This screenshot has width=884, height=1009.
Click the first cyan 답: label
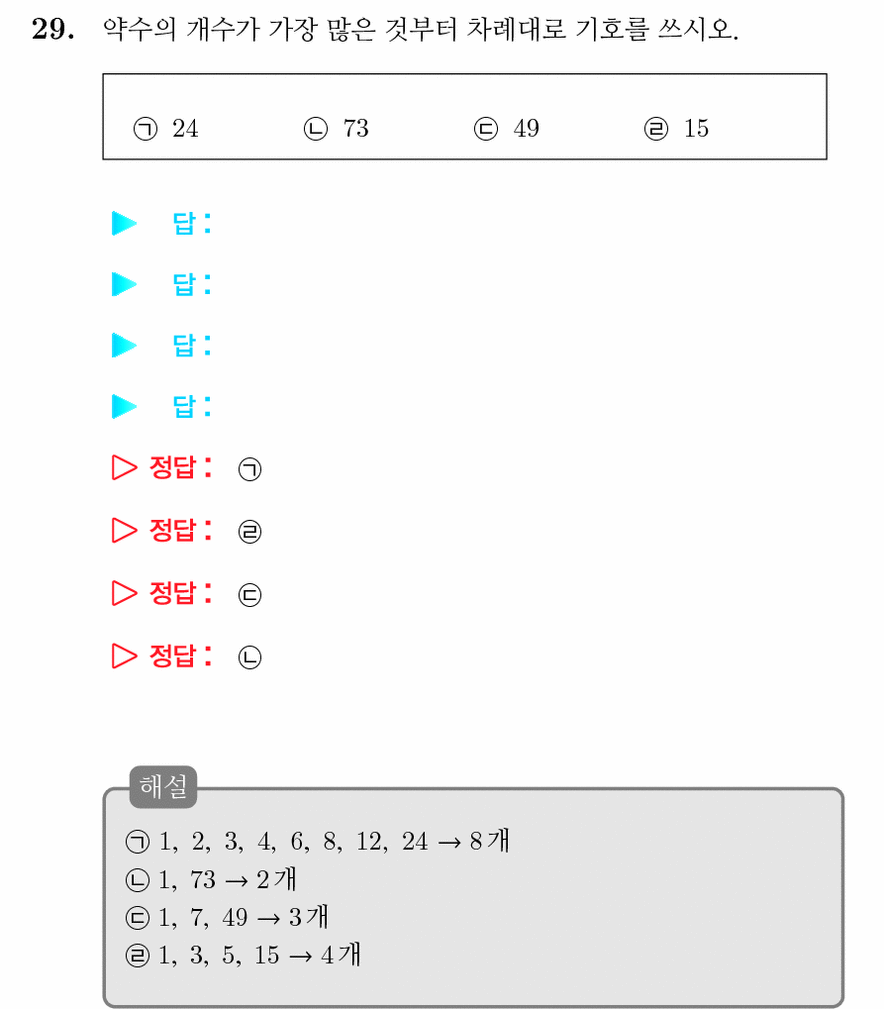(192, 223)
